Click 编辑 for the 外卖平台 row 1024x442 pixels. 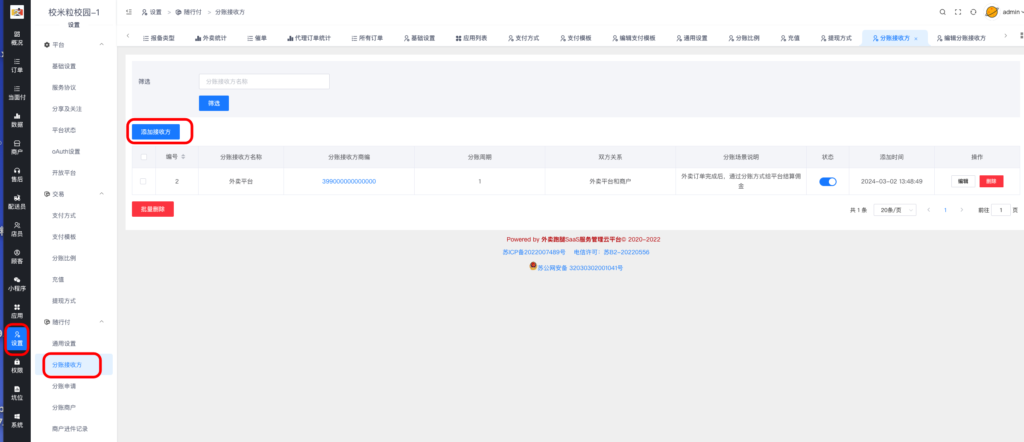[963, 182]
